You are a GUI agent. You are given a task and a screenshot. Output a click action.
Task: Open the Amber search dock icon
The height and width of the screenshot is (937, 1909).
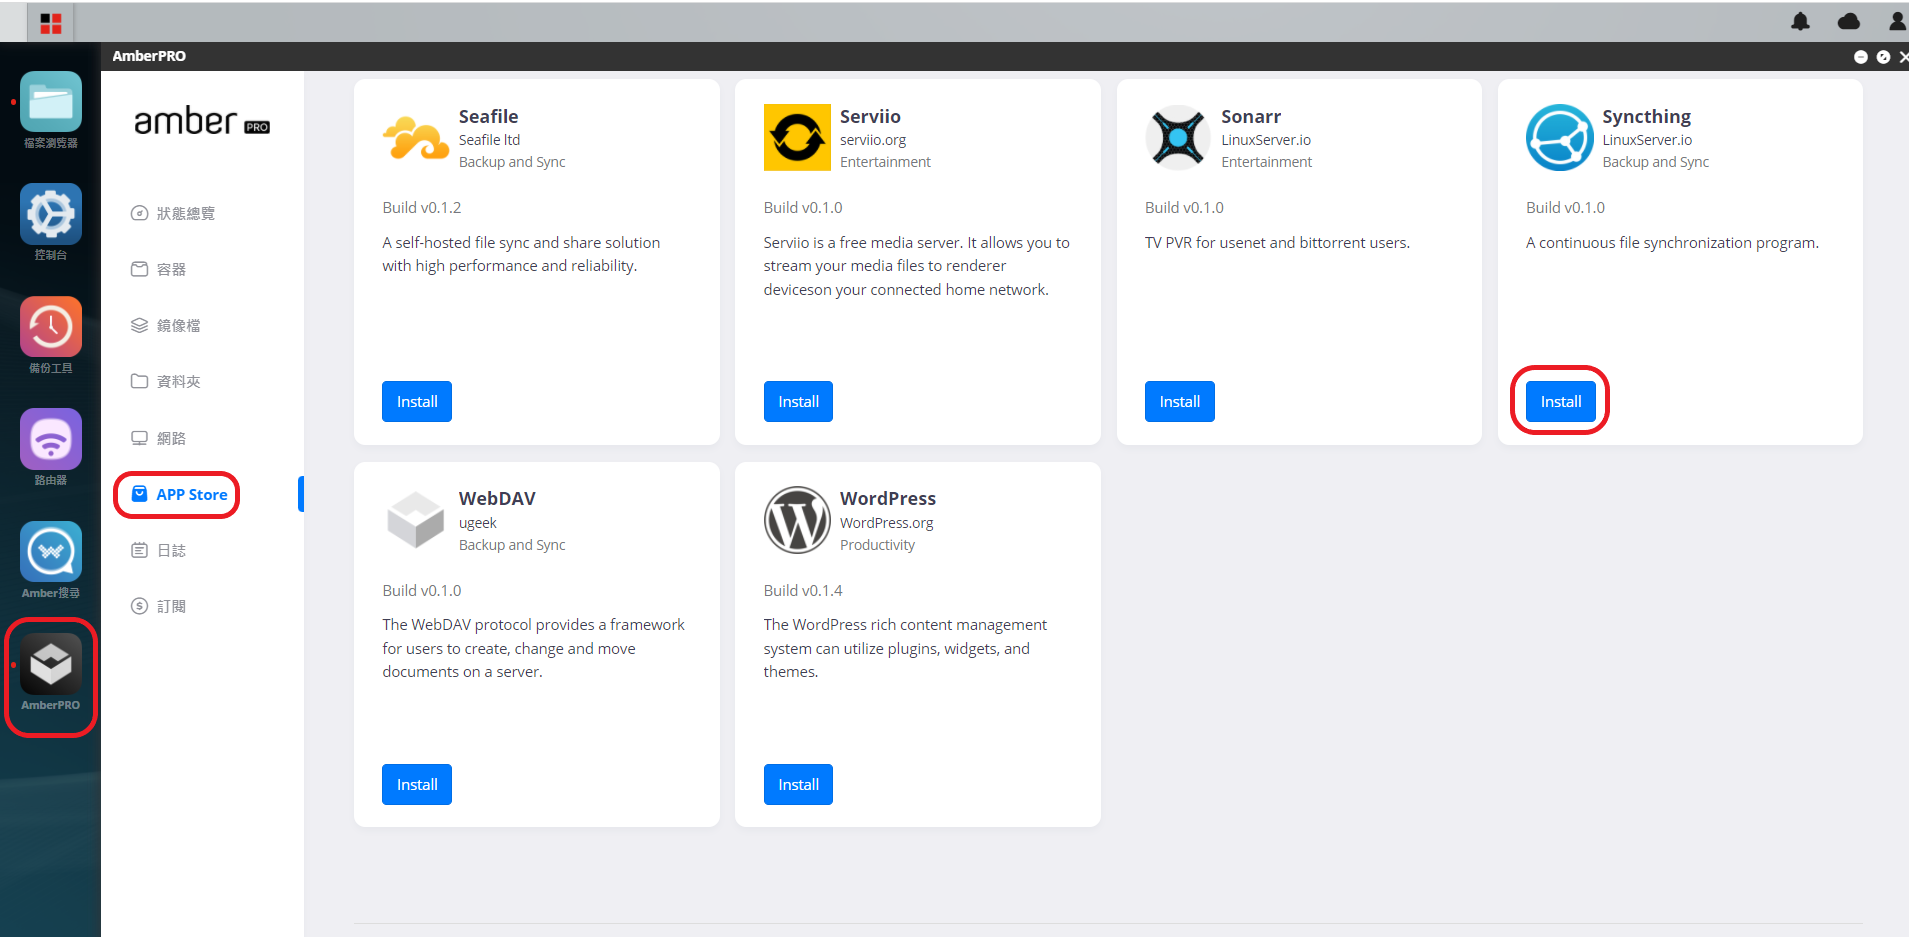tap(51, 551)
